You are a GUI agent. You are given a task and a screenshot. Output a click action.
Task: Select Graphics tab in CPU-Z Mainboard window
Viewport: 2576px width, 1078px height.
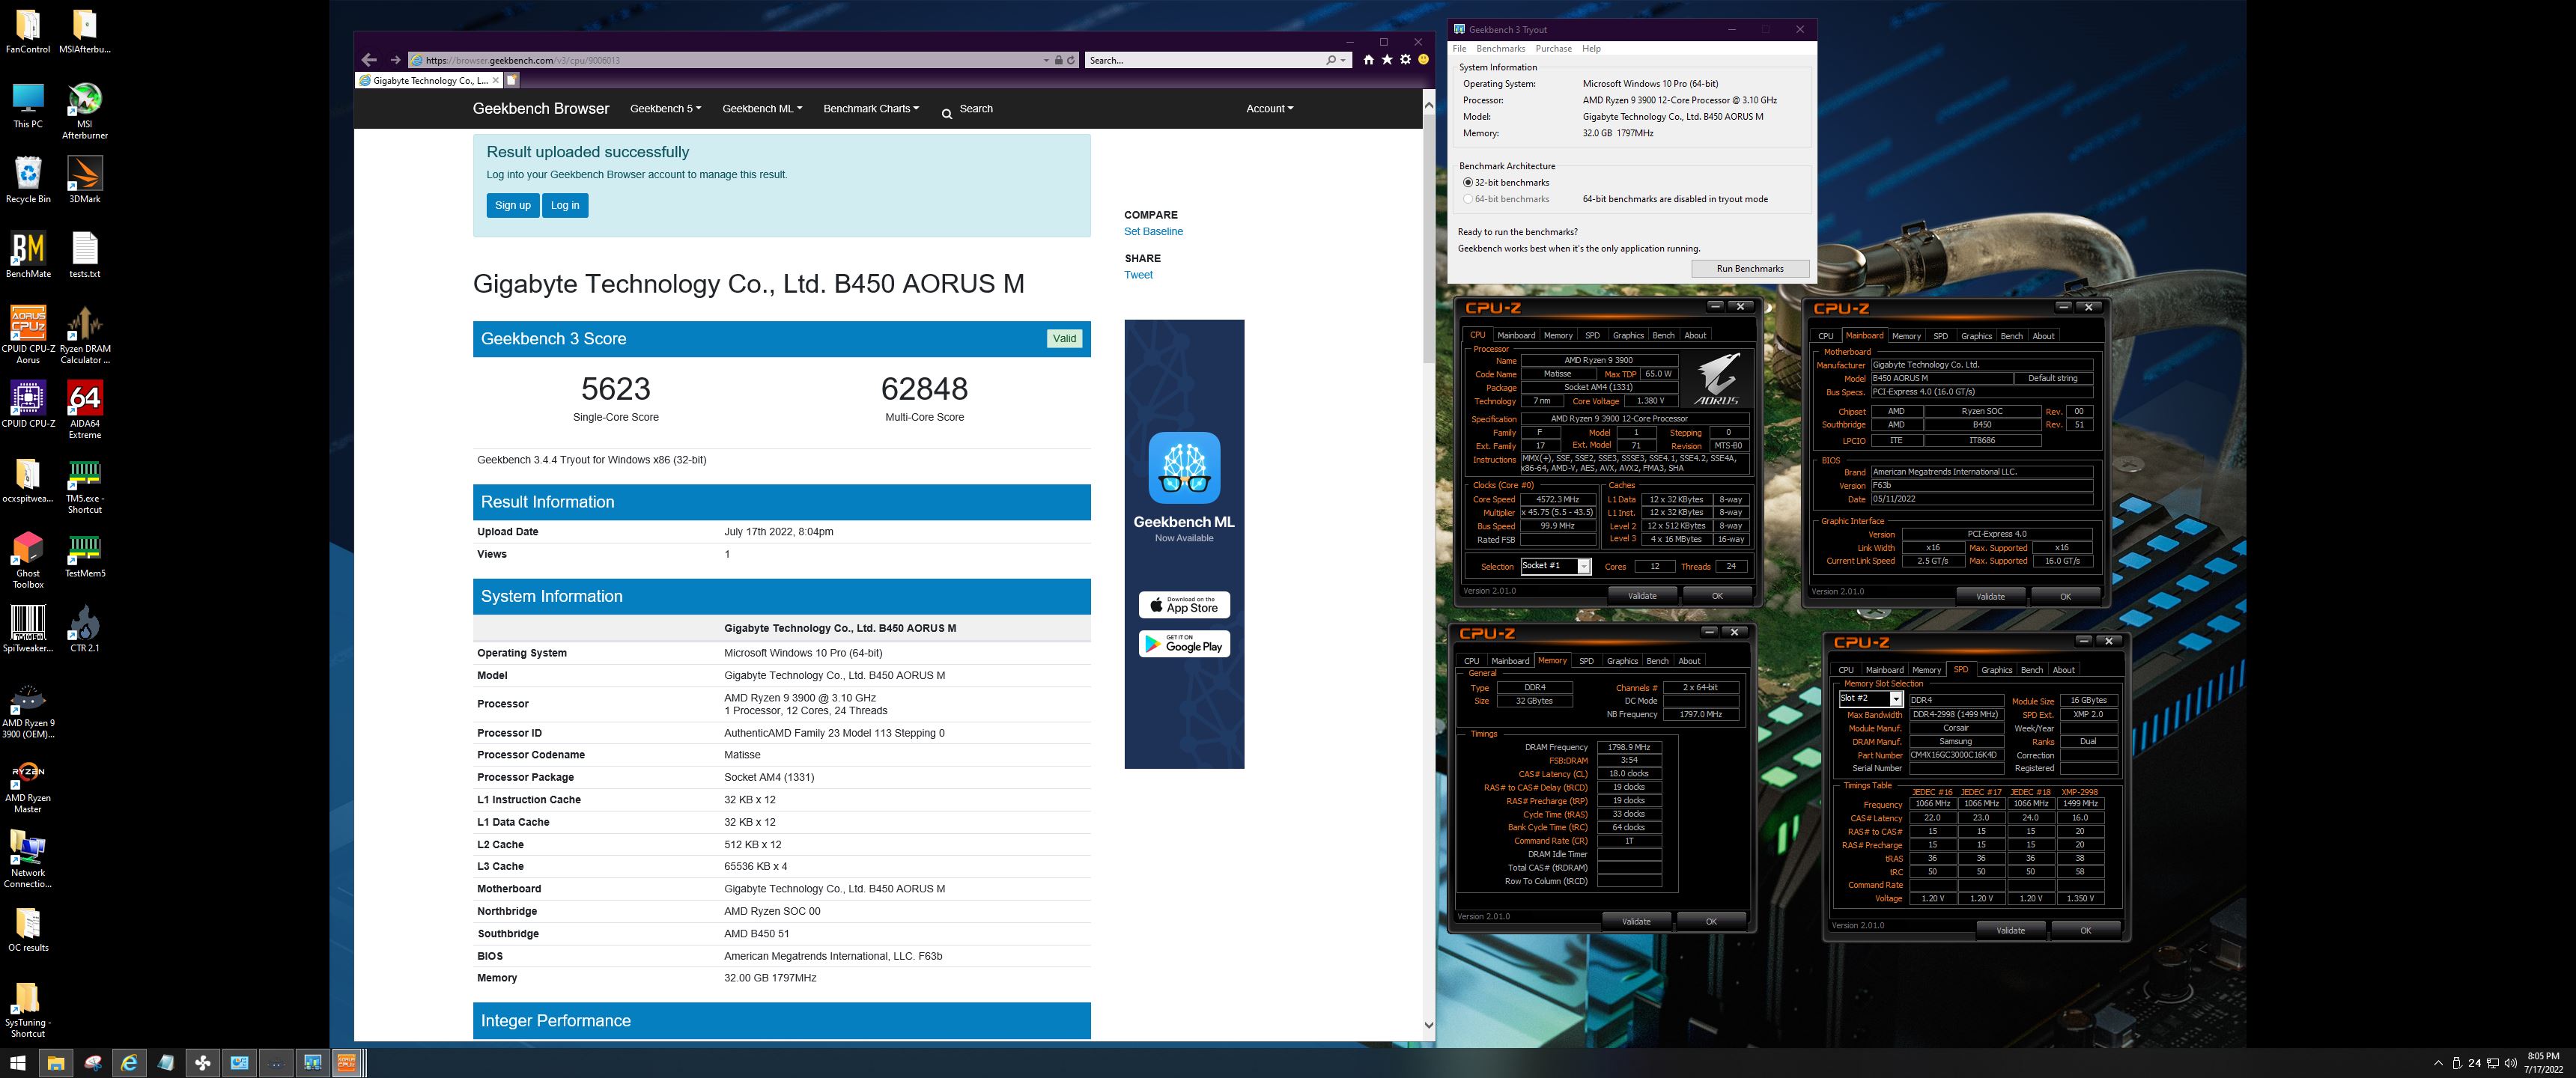pos(1976,336)
